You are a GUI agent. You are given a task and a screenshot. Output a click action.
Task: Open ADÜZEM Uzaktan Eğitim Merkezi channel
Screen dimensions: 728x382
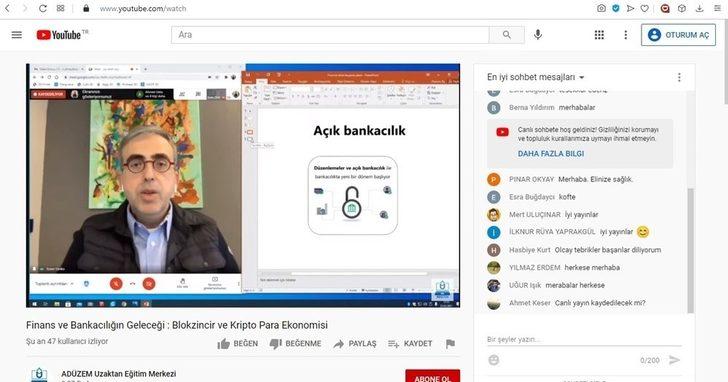click(119, 374)
